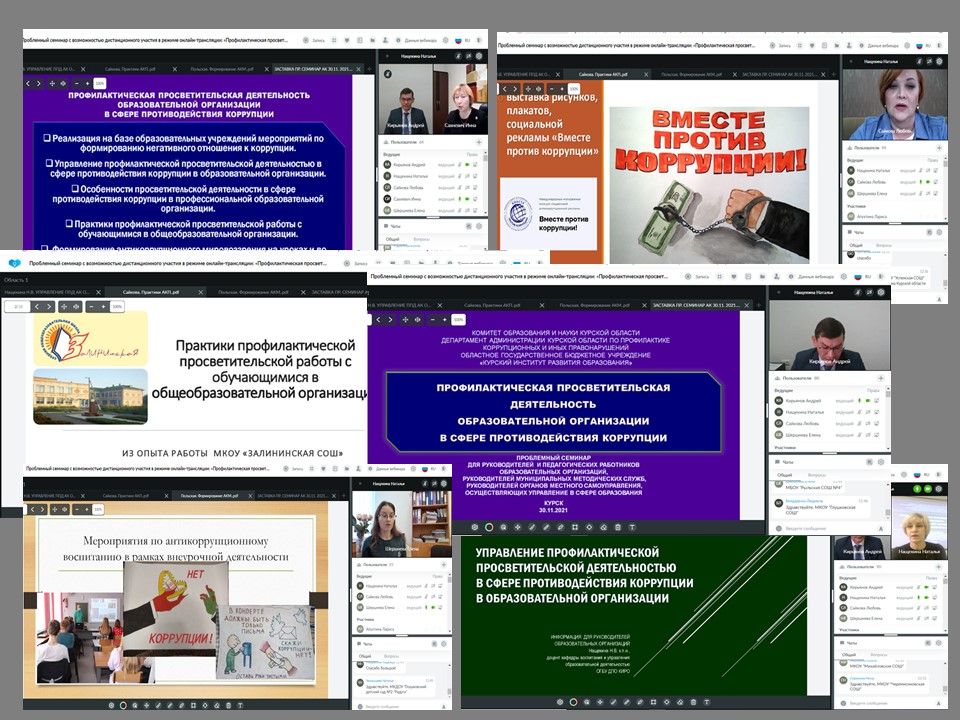Open the ЗАСТАВКА ПР. СЕМИНАР tab in classroom-photos window
960x720 pixels.
tap(295, 496)
